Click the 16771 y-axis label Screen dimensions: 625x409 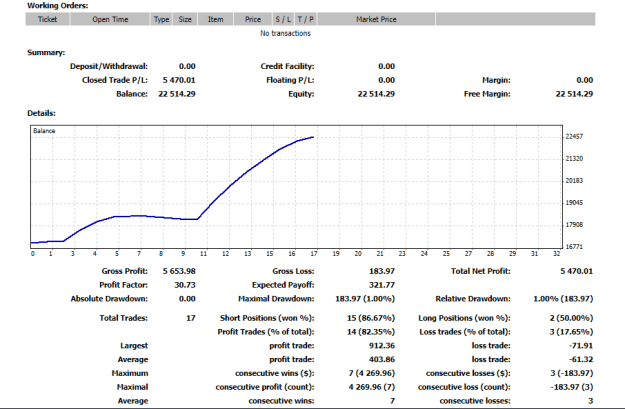pyautogui.click(x=574, y=247)
